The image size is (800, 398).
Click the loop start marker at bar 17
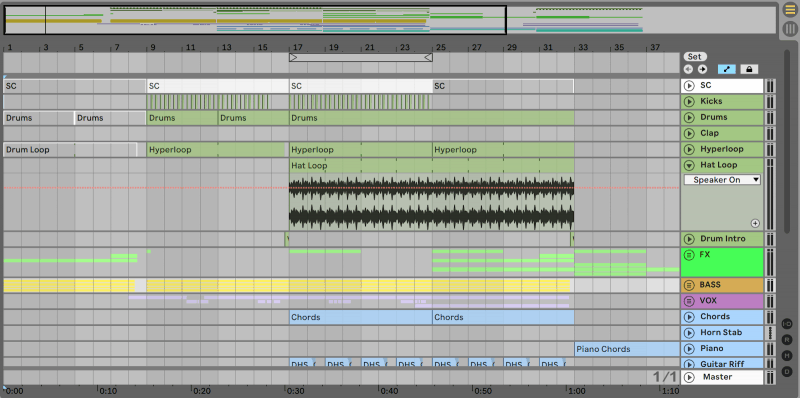click(x=292, y=58)
